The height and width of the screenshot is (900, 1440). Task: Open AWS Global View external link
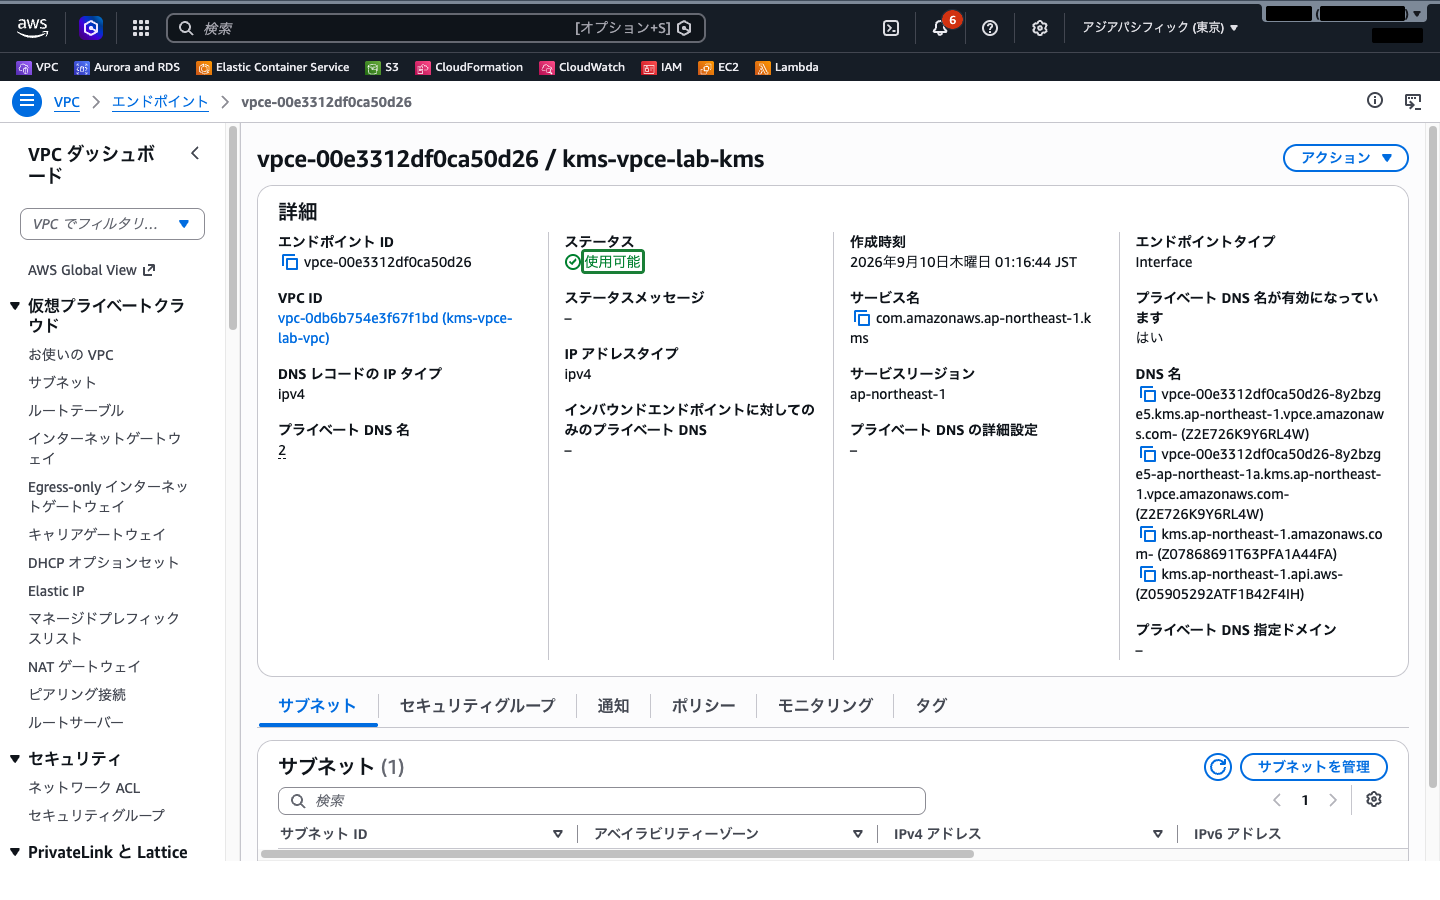click(91, 270)
